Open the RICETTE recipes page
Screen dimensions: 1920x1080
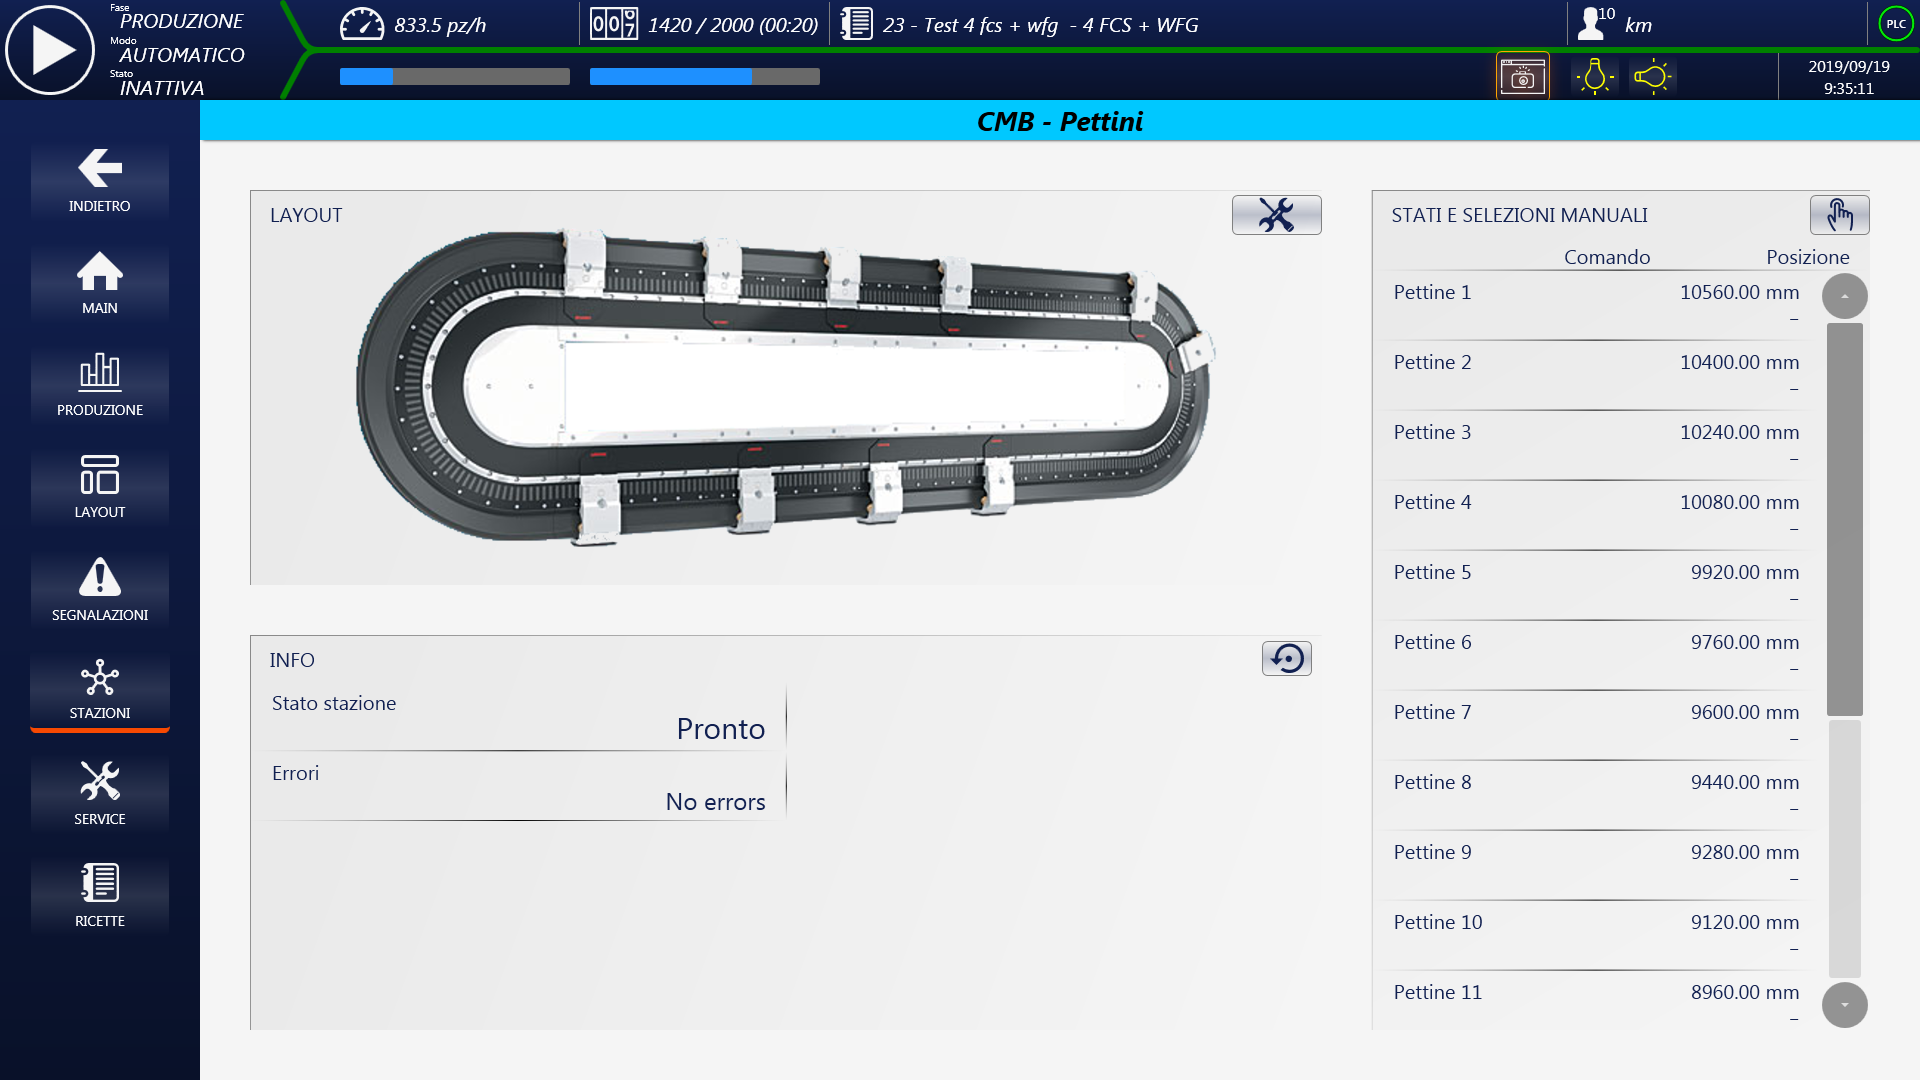click(x=100, y=896)
